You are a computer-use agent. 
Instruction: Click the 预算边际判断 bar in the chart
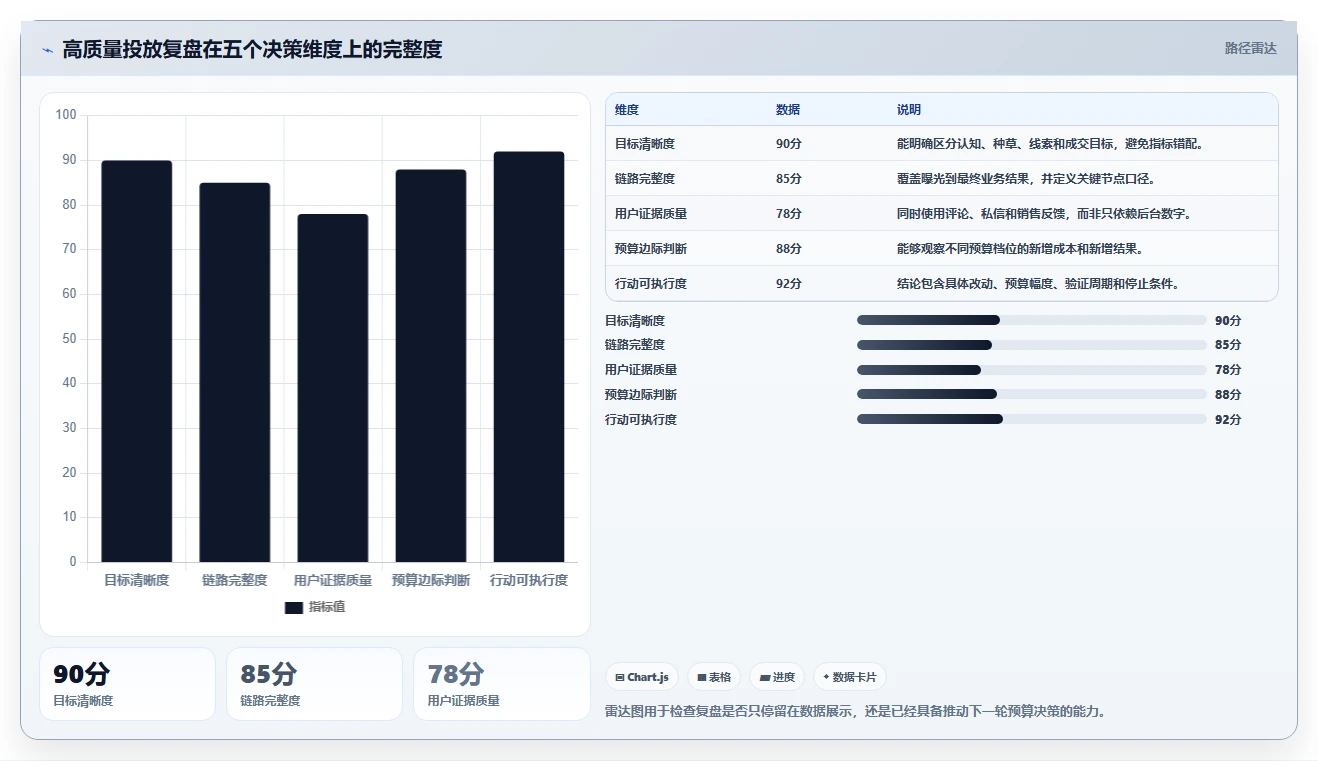431,366
